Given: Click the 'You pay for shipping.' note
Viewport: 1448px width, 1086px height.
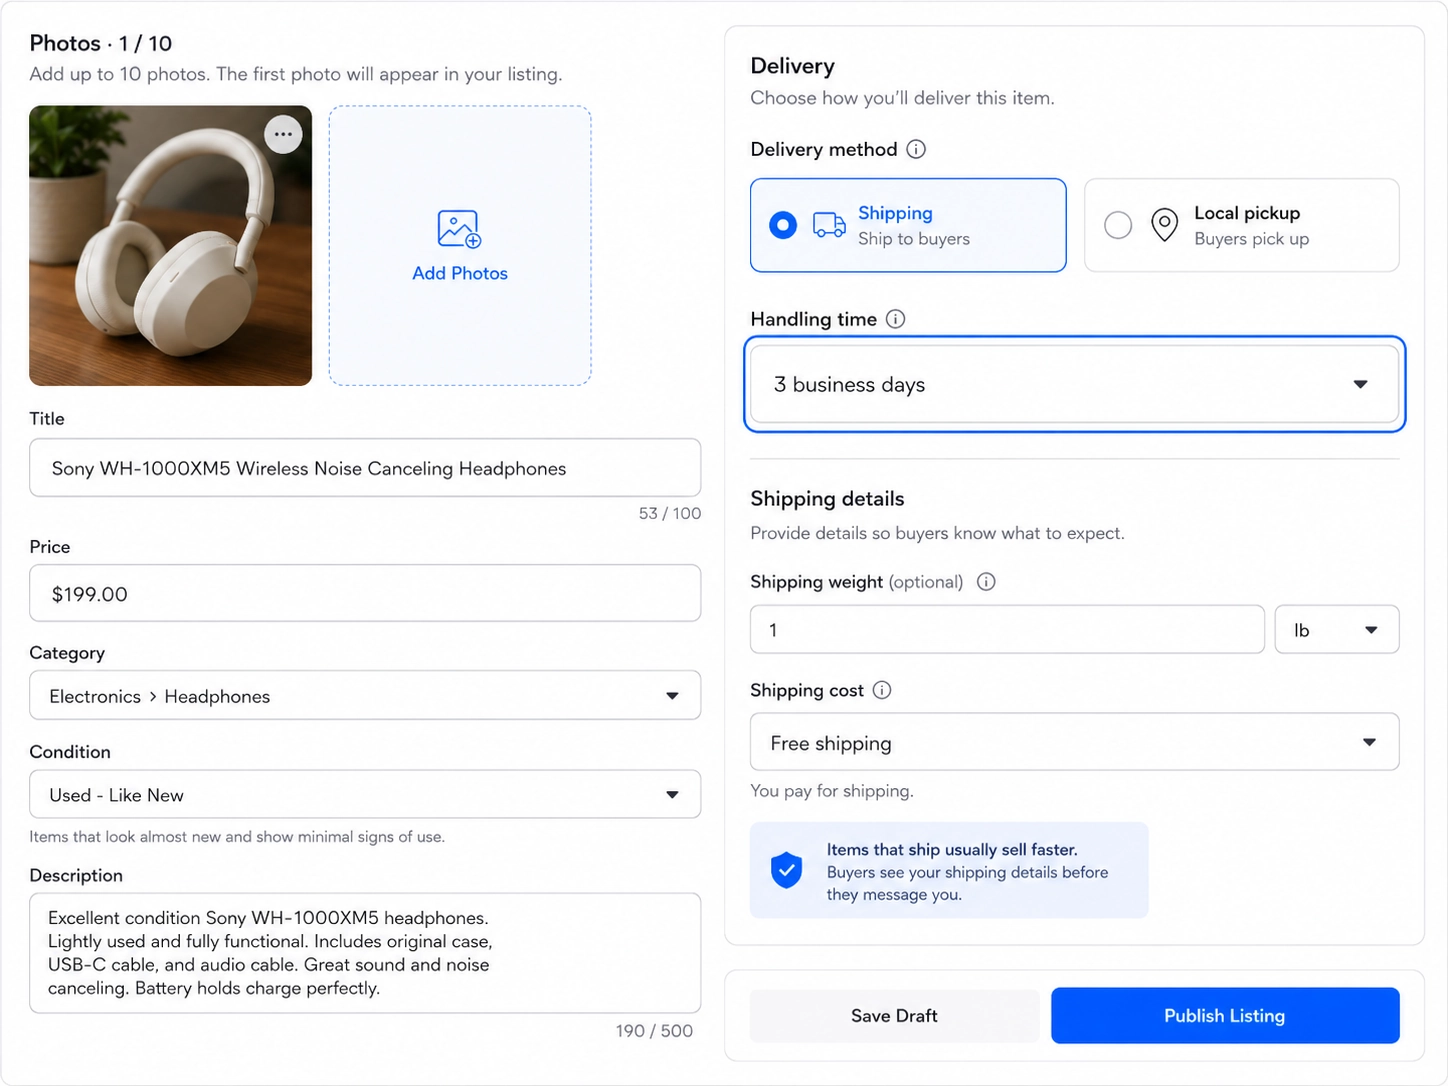Looking at the screenshot, I should tap(832, 791).
